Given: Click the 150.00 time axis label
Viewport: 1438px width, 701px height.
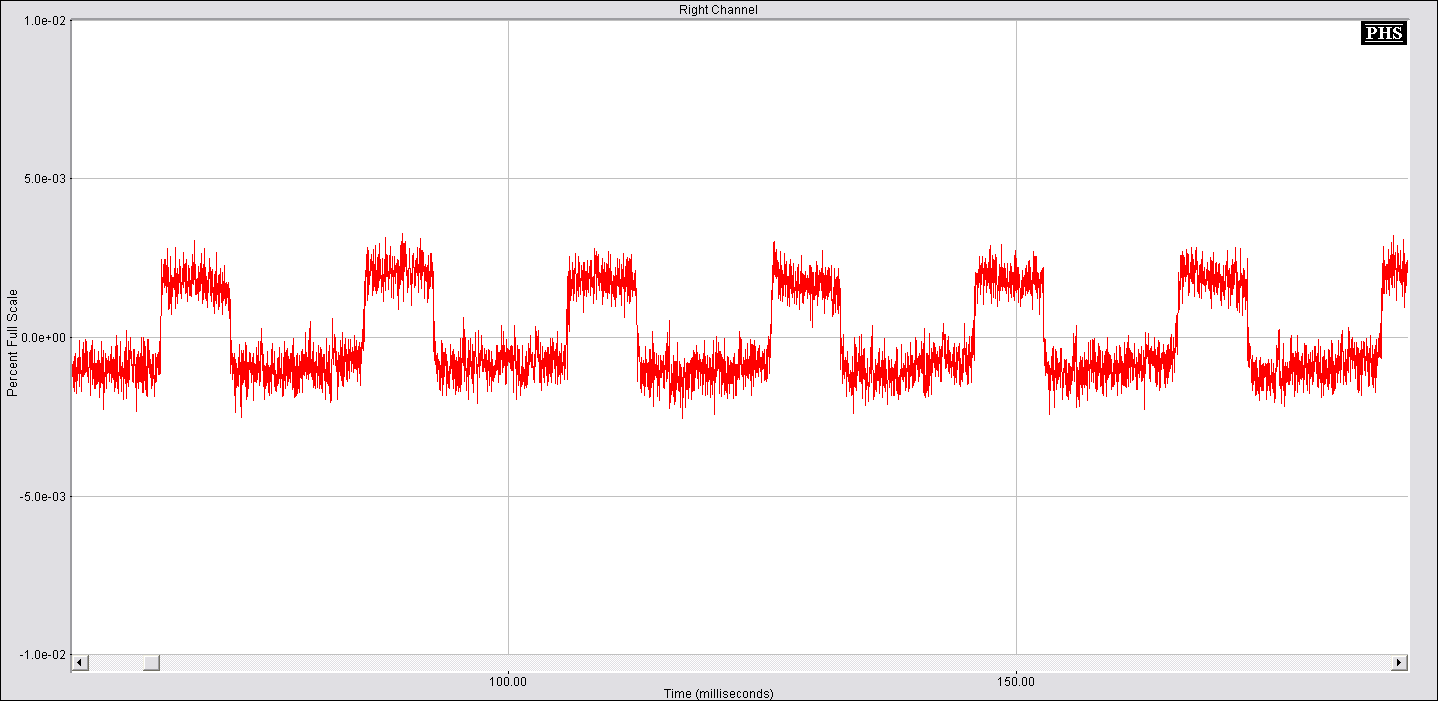Looking at the screenshot, I should (1016, 681).
